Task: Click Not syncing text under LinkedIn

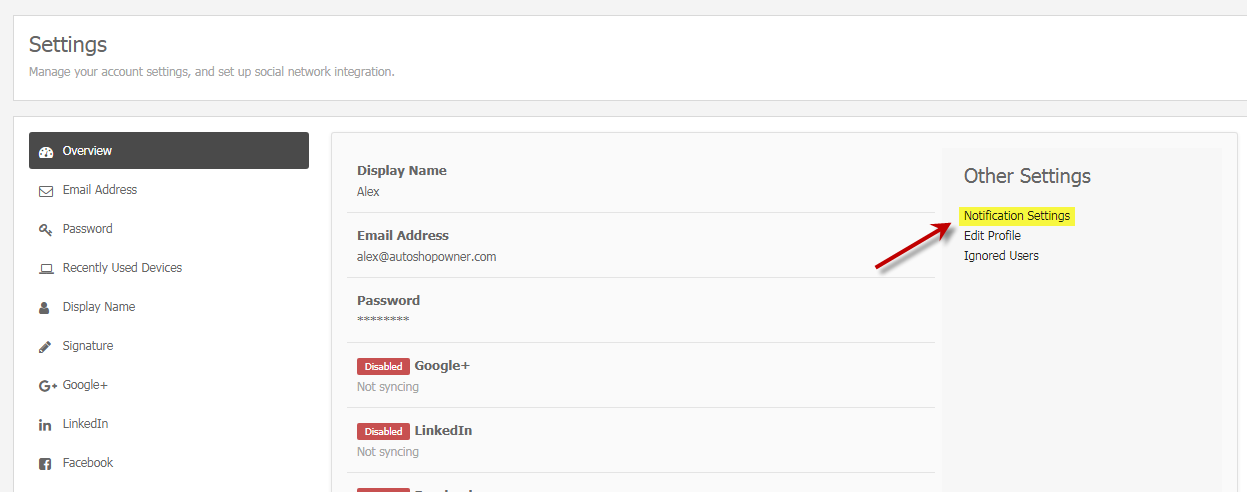Action: pos(388,452)
